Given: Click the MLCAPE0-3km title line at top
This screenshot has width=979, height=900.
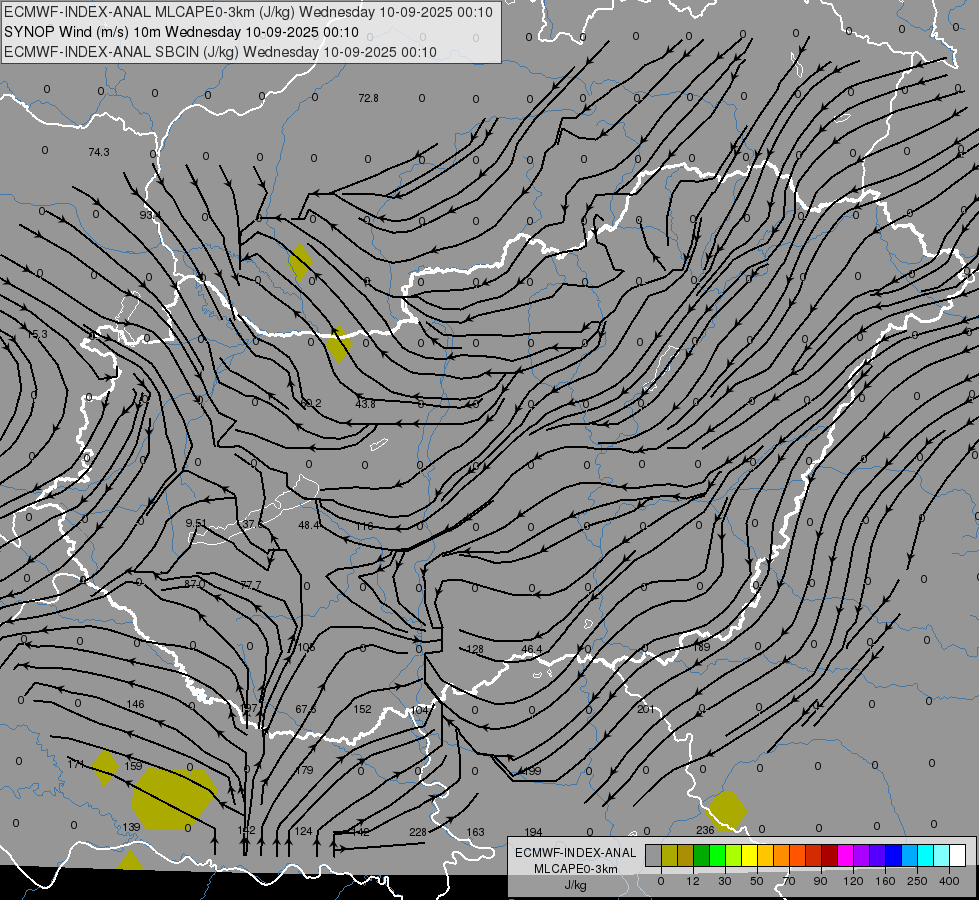Looking at the screenshot, I should click(248, 12).
